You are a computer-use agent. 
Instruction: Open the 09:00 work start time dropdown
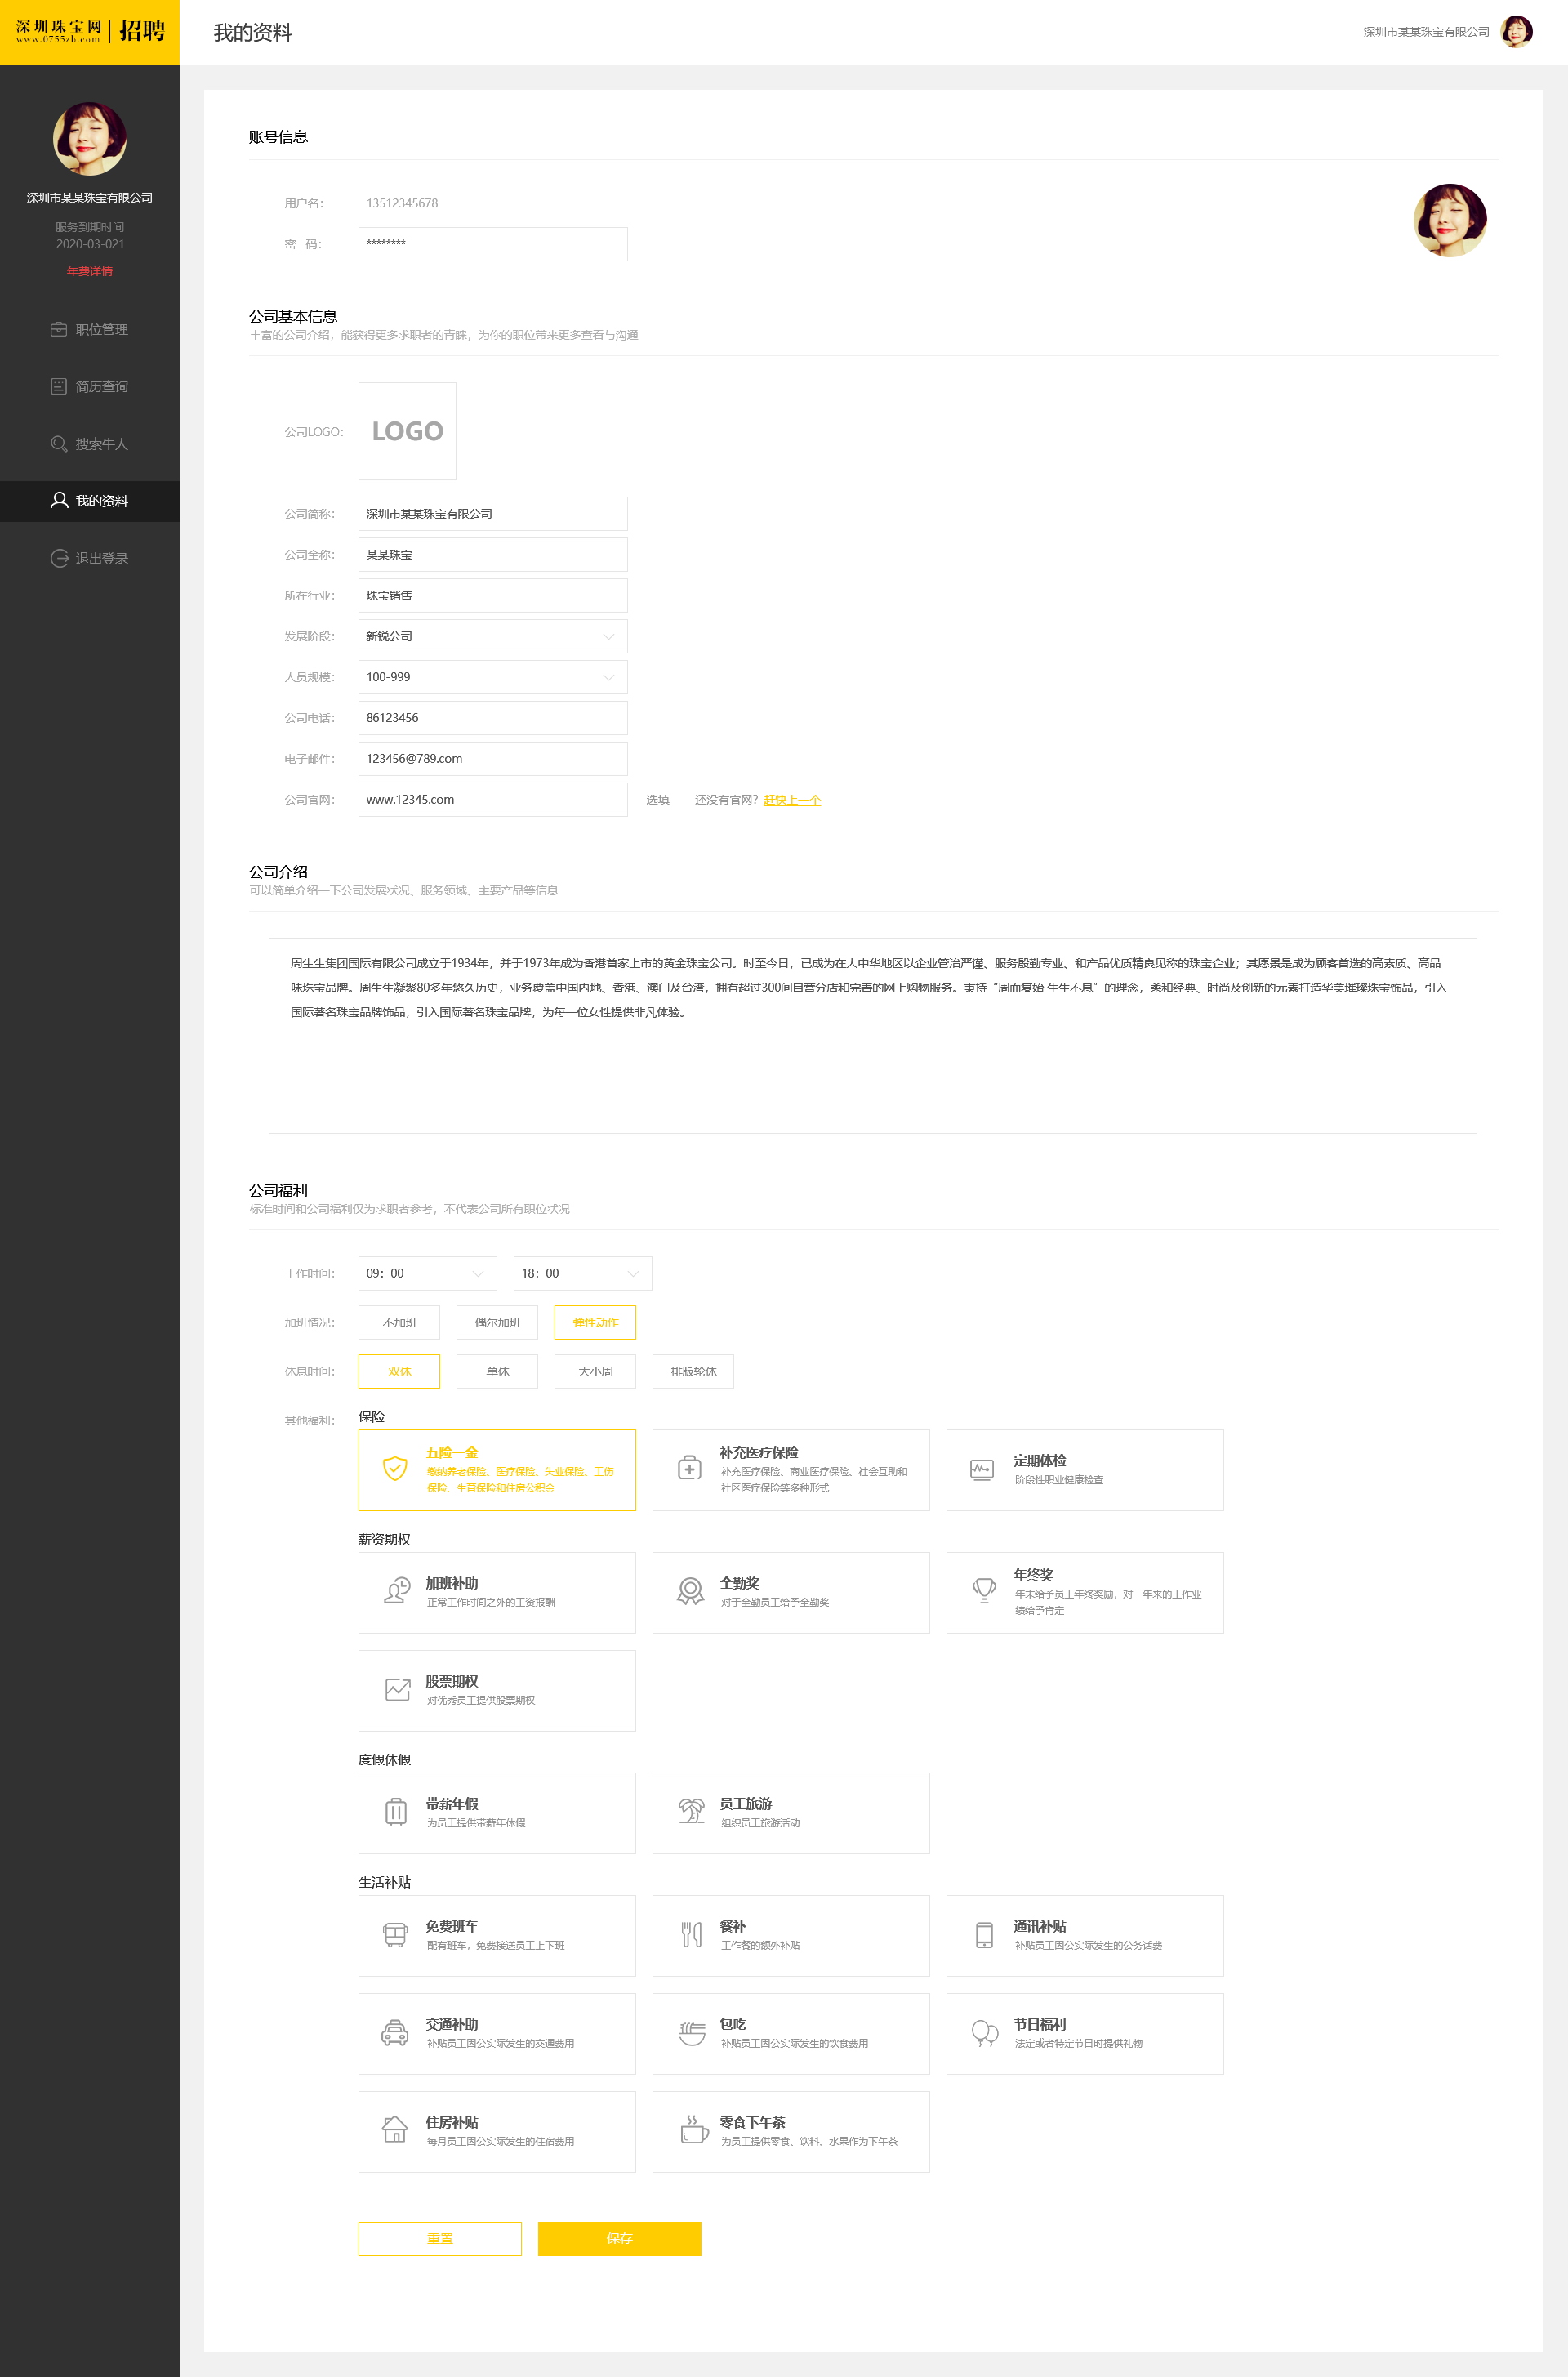coord(427,1273)
